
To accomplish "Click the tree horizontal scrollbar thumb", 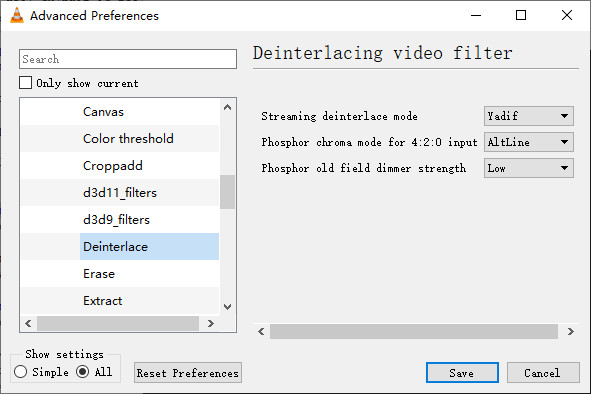I will coord(118,323).
